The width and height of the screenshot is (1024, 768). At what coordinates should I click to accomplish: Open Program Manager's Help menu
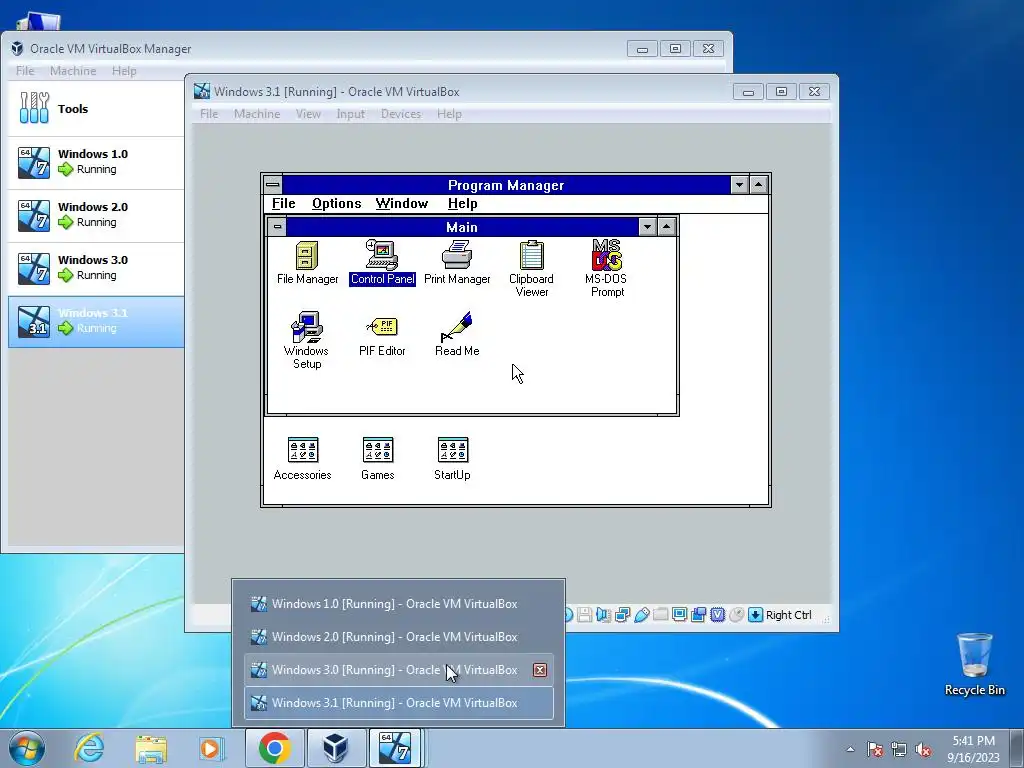(x=462, y=203)
